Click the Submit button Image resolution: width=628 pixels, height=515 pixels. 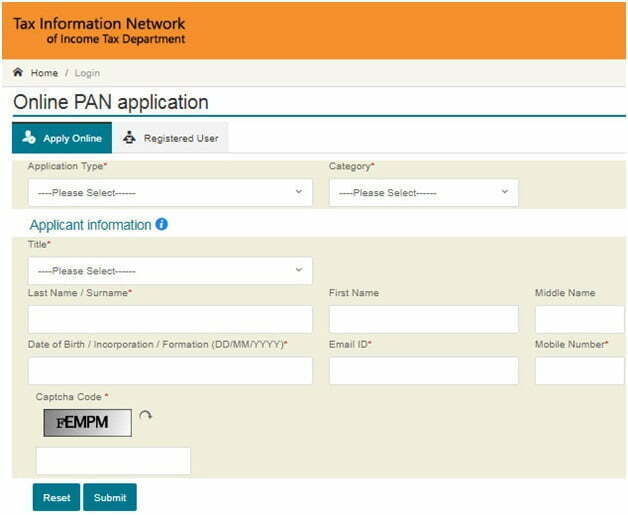(x=110, y=497)
